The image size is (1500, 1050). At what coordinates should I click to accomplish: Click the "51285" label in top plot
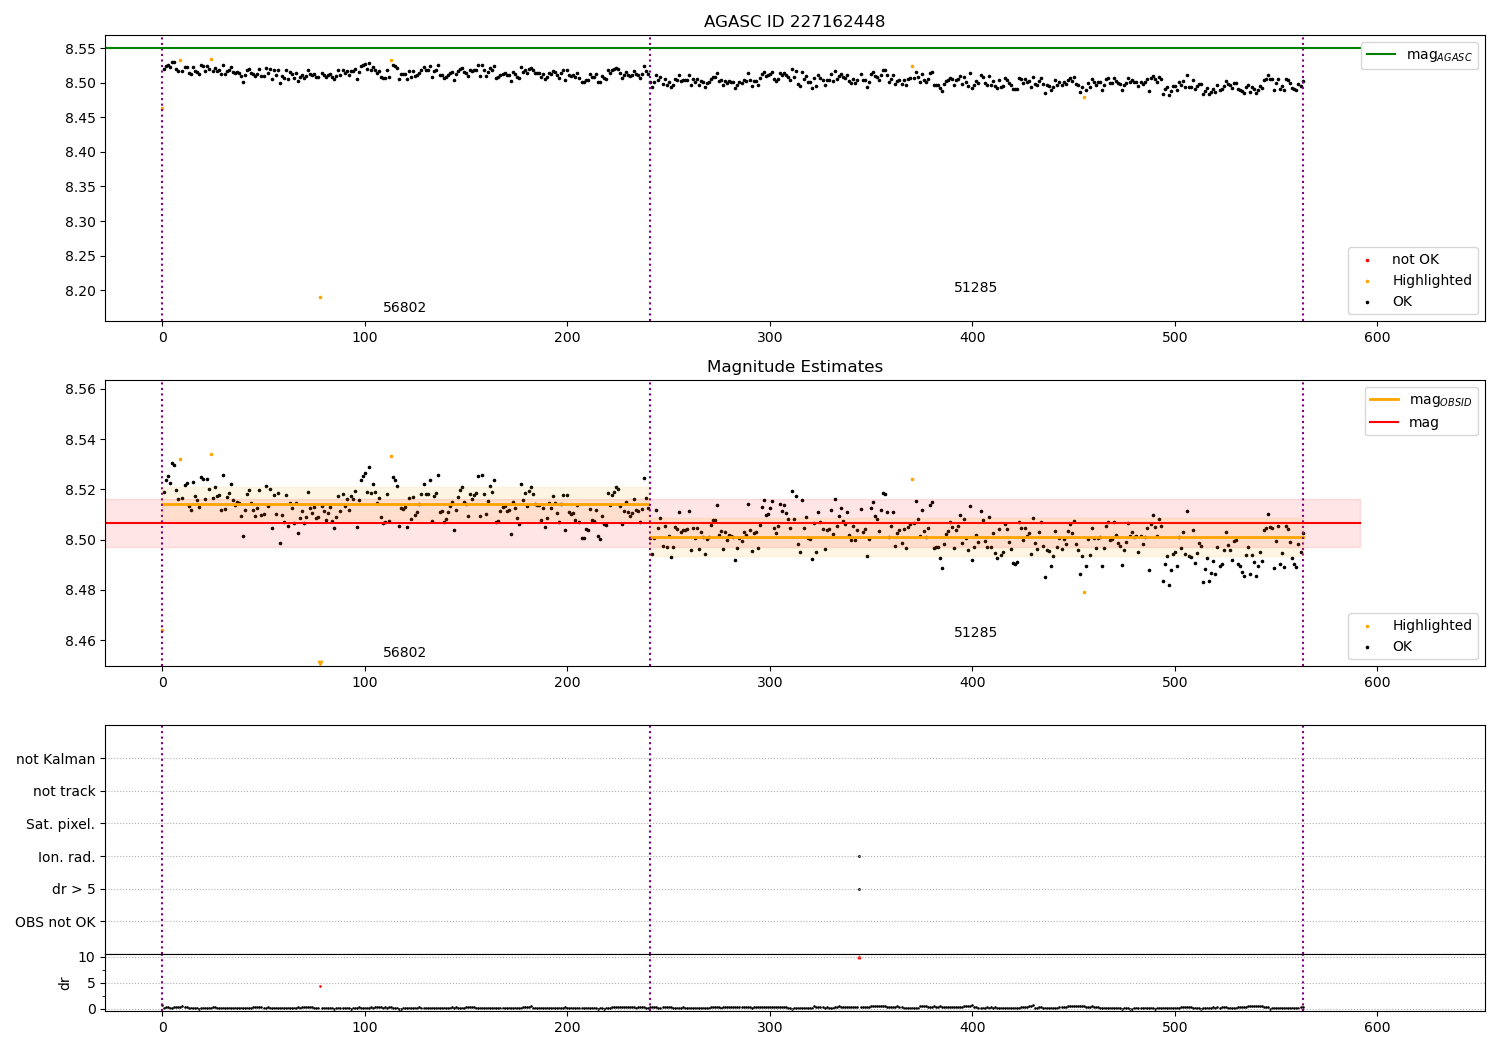975,288
